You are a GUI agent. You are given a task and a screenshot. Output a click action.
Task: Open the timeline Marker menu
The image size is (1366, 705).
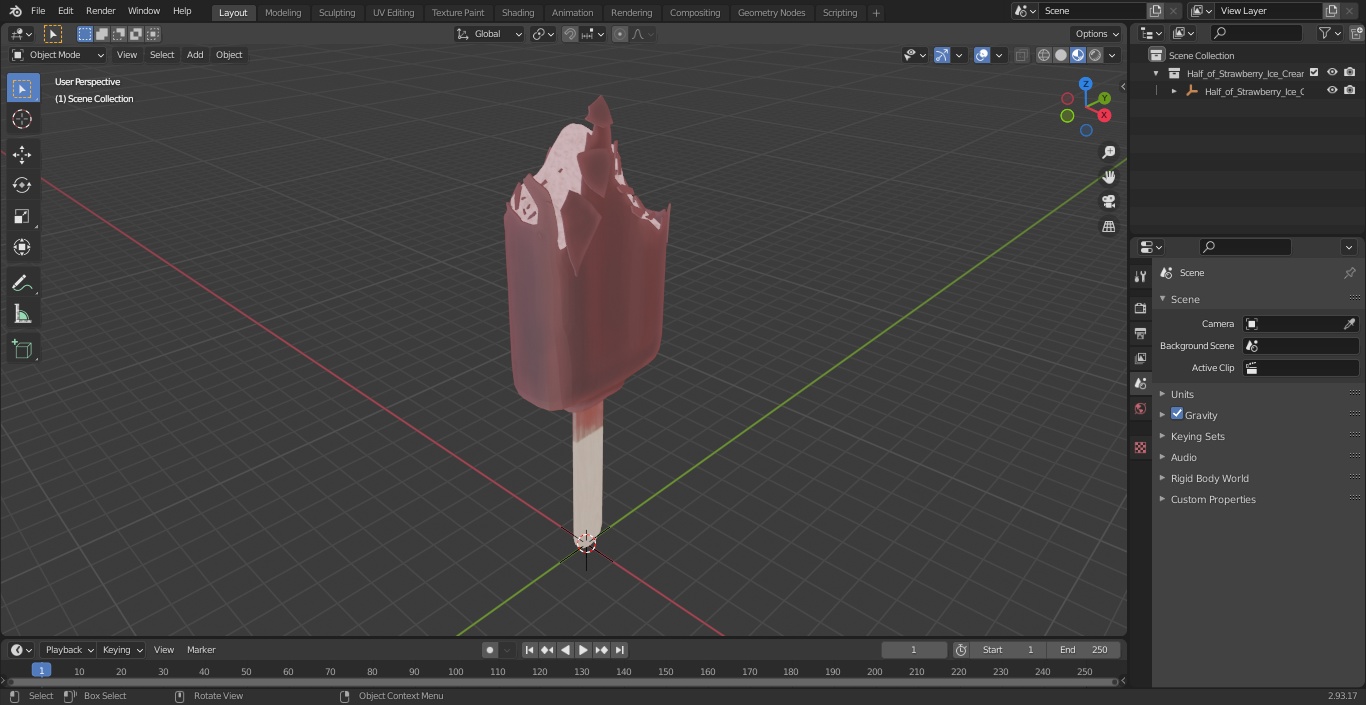[201, 650]
